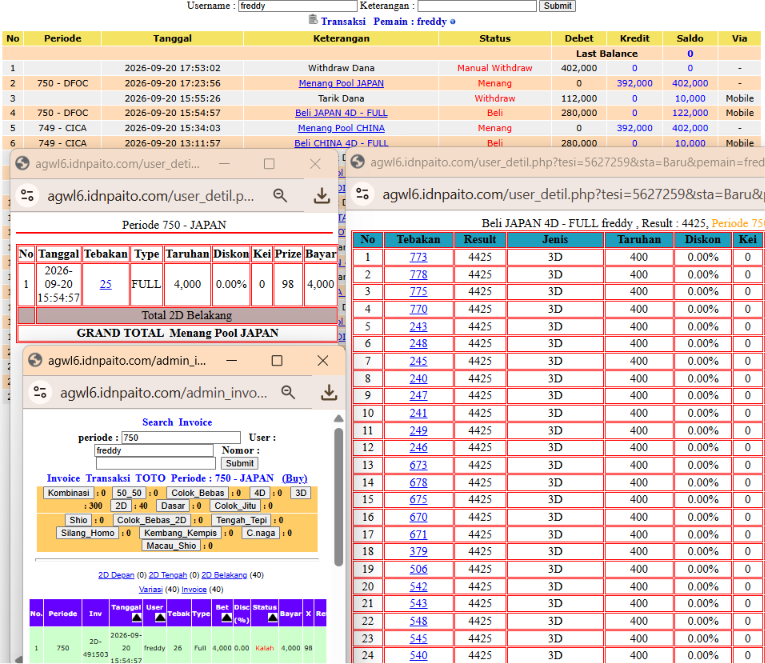
Task: Sort invoice table by Status arrow
Action: pos(273,618)
